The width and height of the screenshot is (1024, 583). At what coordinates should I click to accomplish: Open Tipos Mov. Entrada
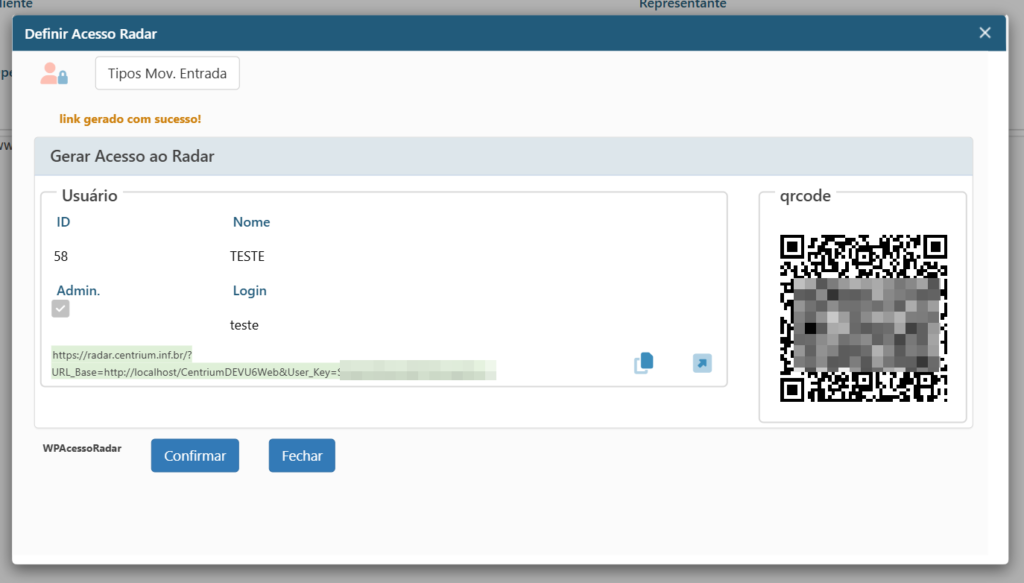coord(167,73)
